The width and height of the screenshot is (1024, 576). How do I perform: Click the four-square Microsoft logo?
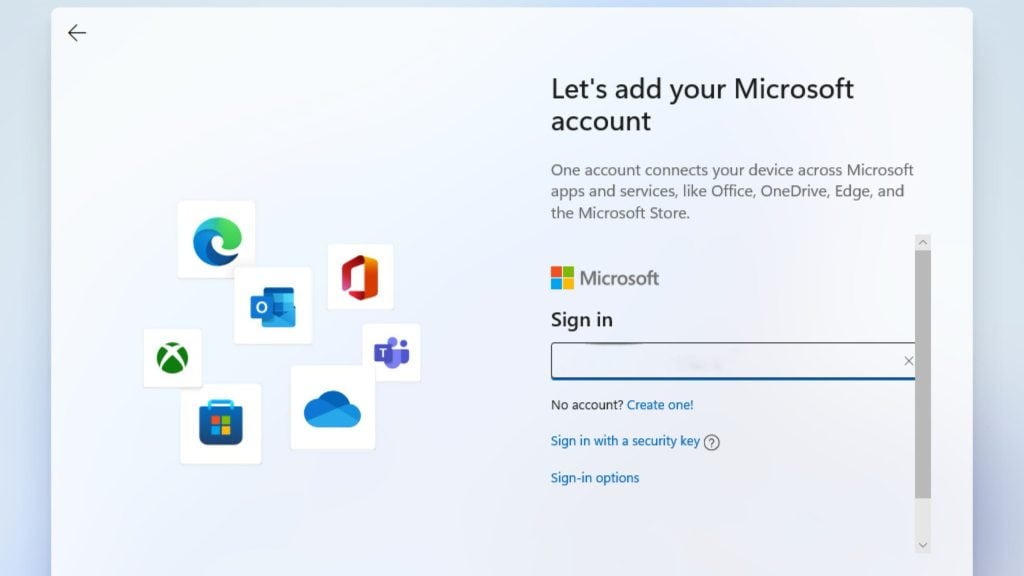click(560, 277)
